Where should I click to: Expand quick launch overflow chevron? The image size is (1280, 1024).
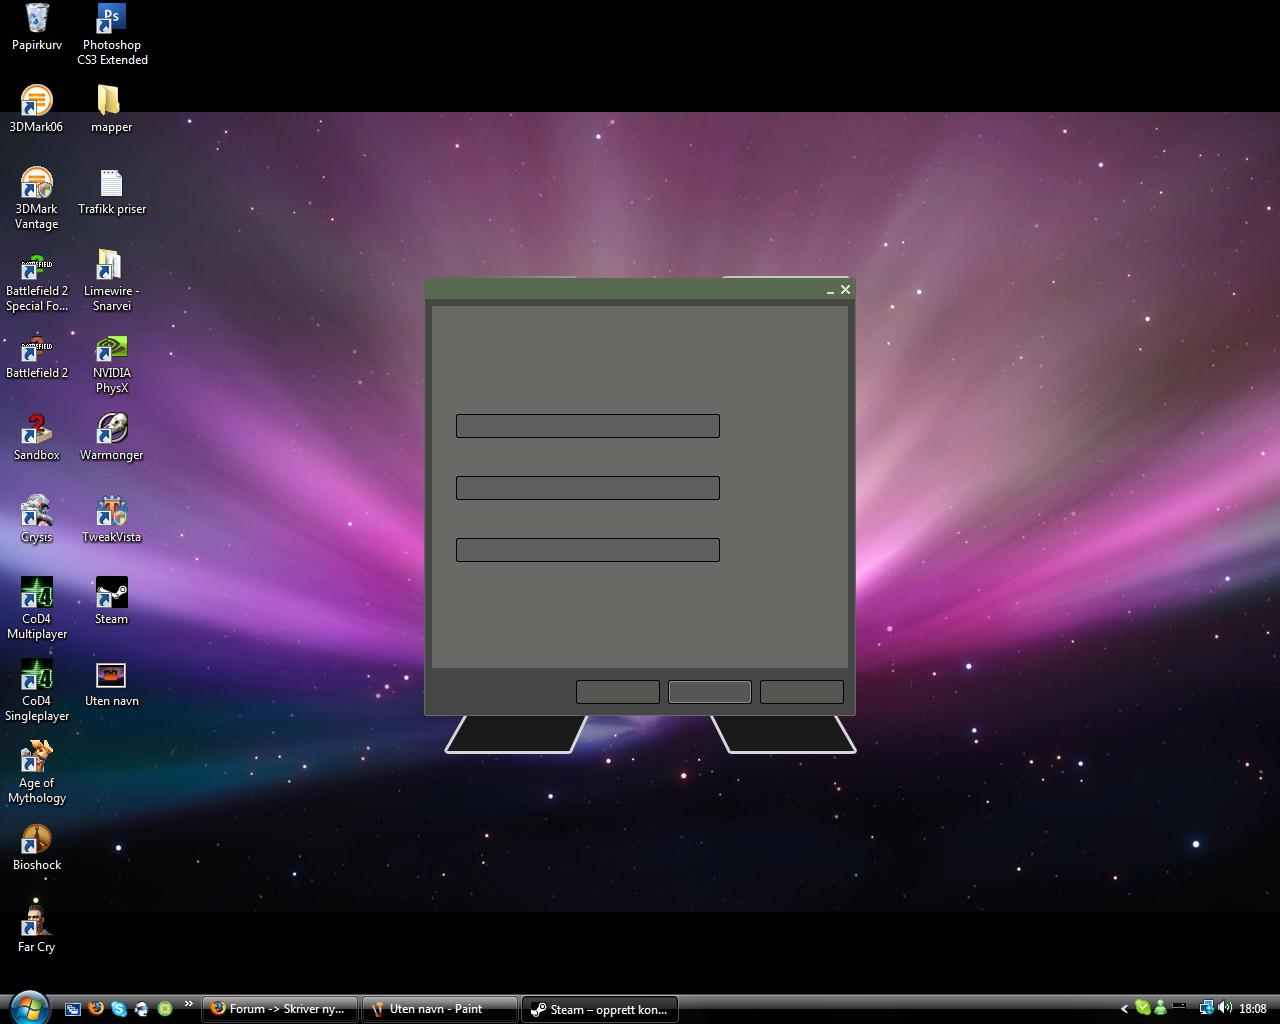click(x=188, y=1004)
